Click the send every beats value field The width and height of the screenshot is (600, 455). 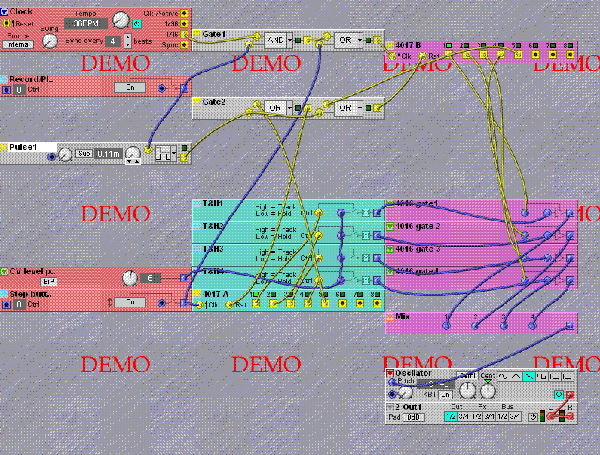point(113,41)
